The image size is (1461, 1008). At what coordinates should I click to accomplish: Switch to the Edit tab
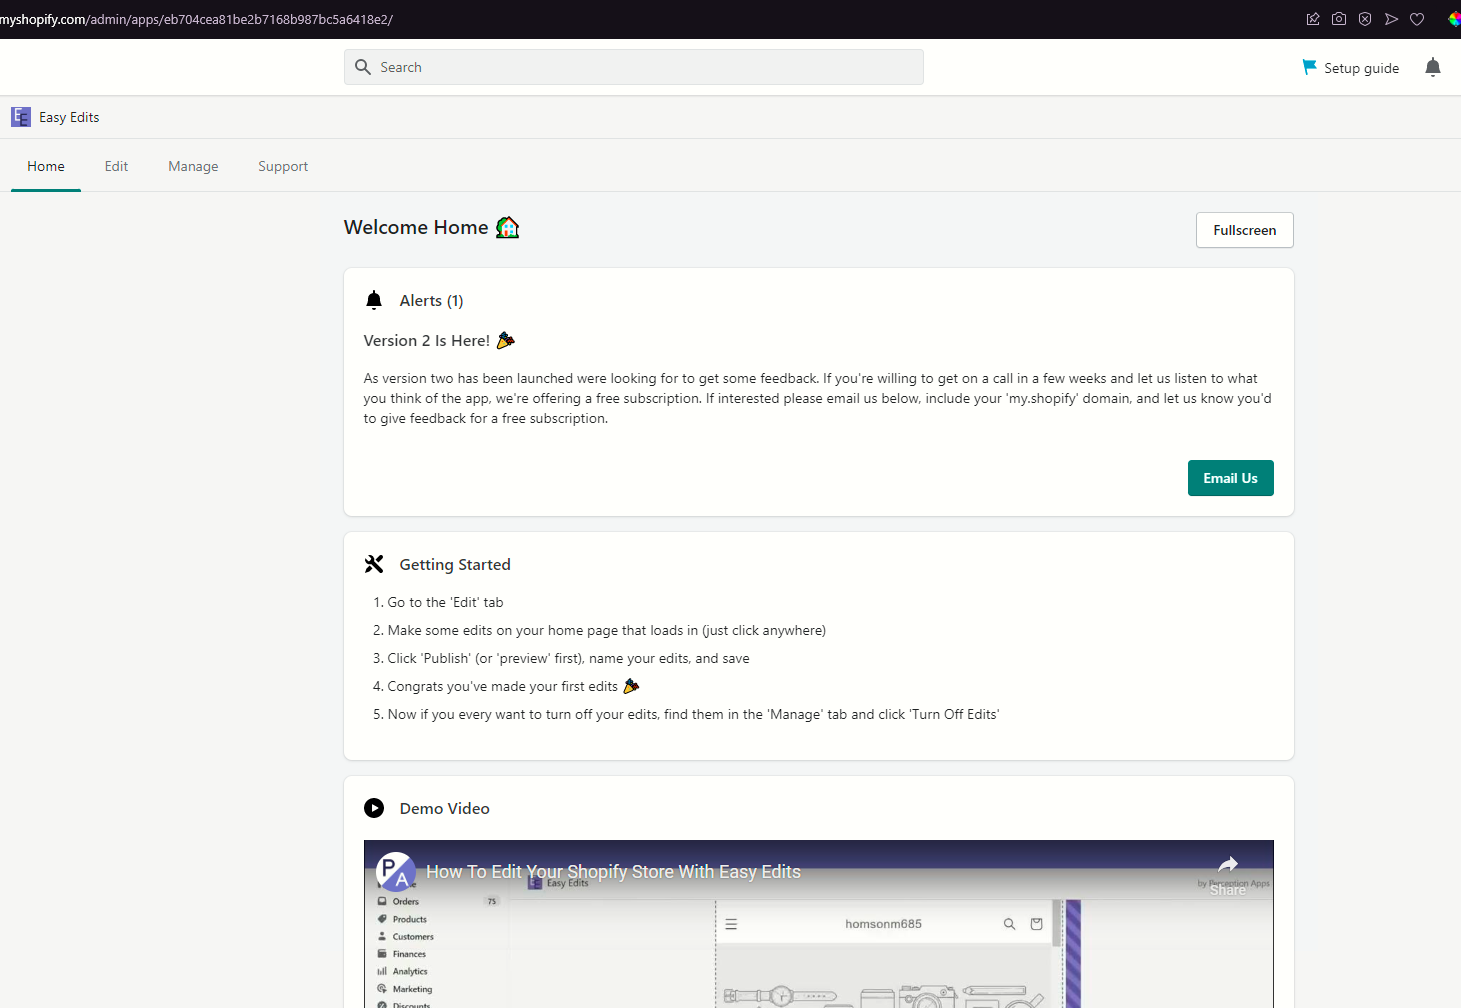point(116,166)
